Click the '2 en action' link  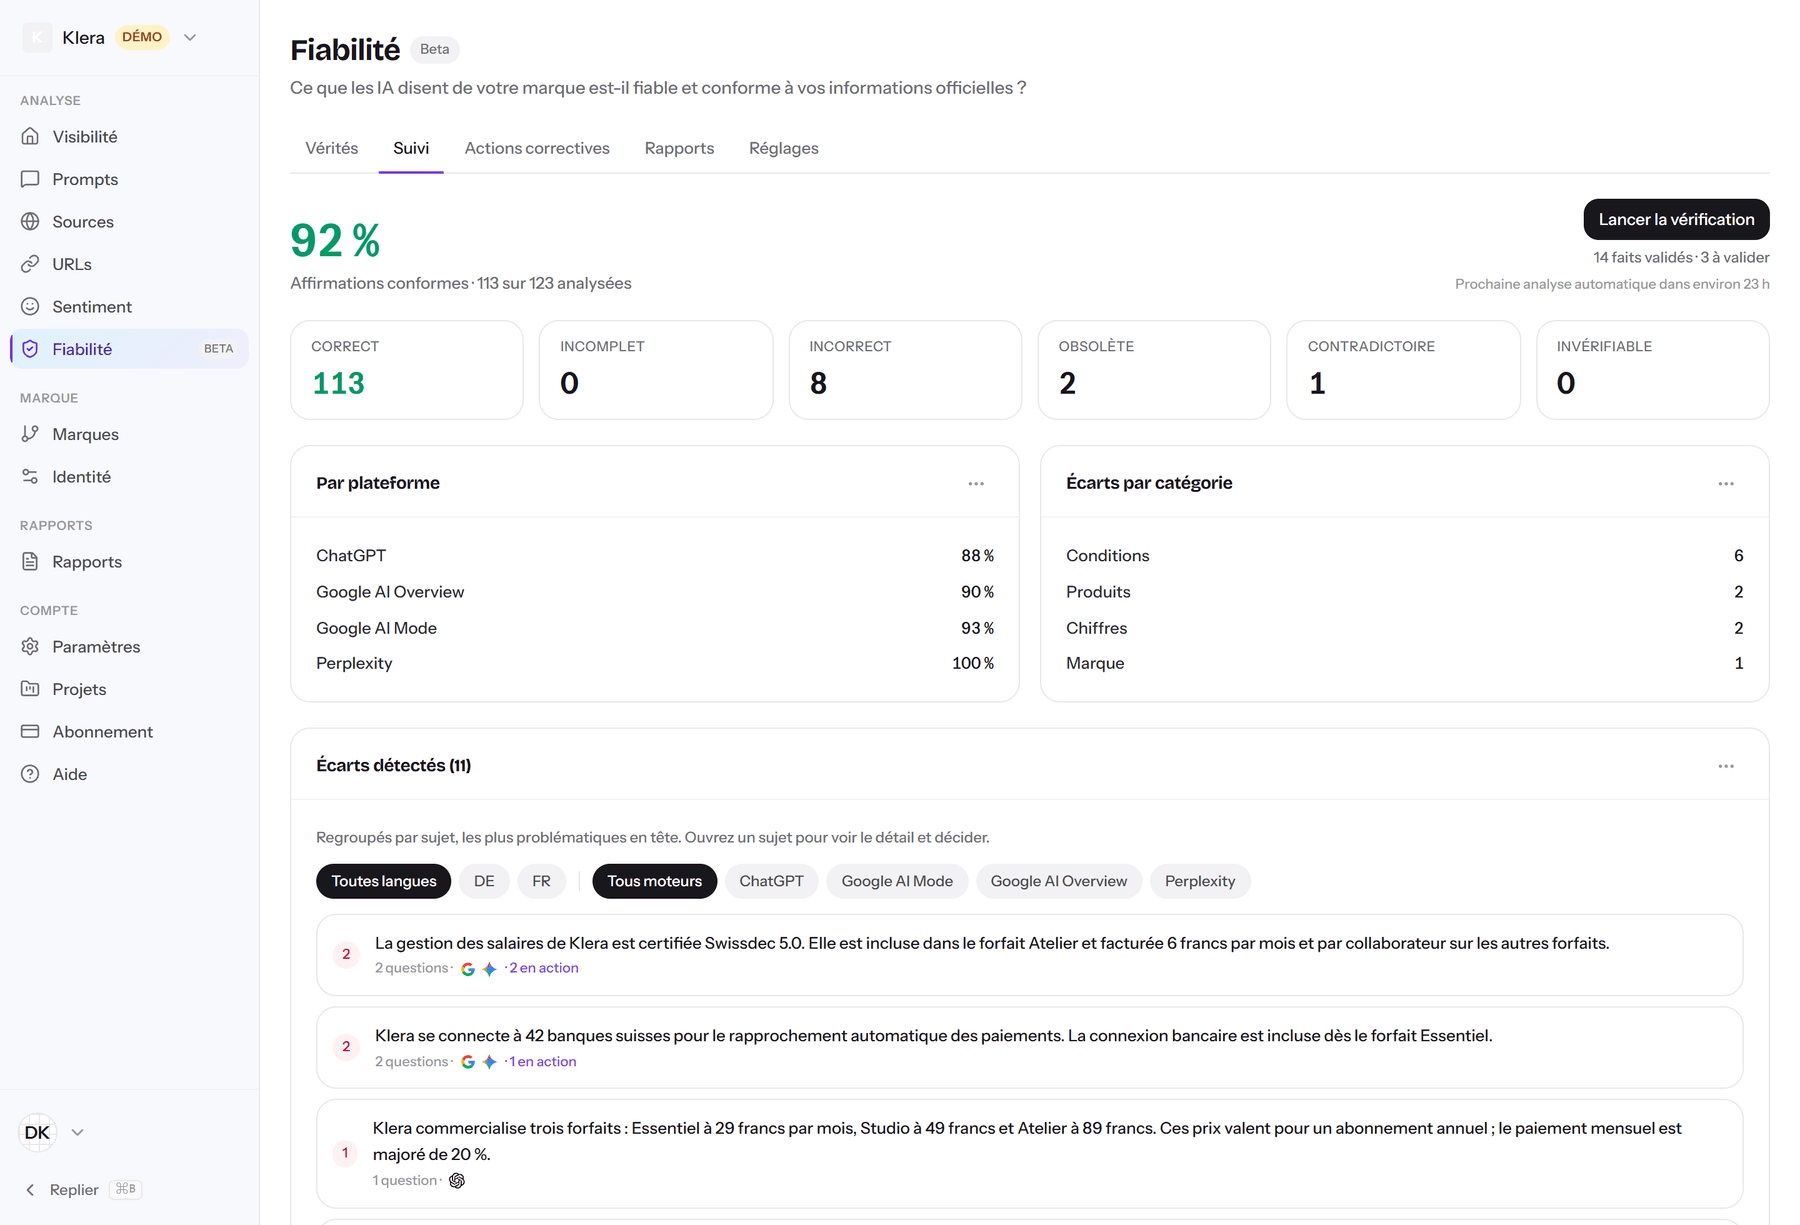[544, 968]
